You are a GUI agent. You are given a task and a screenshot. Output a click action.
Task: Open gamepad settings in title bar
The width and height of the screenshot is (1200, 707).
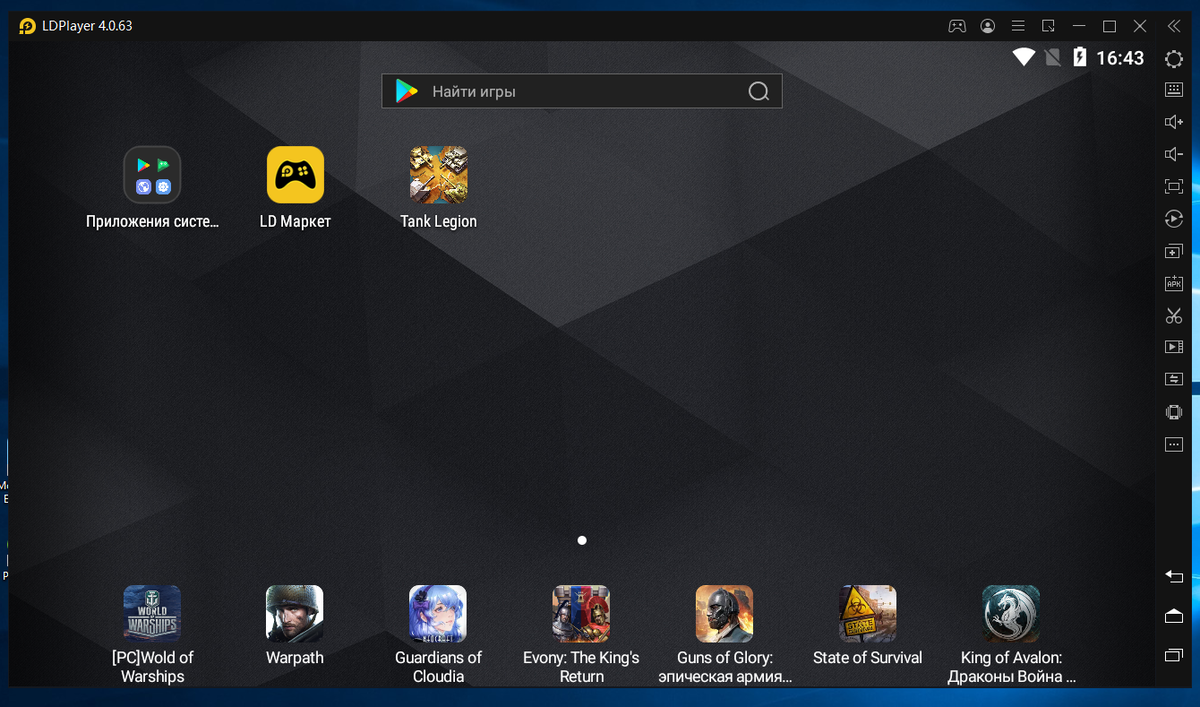[x=957, y=26]
